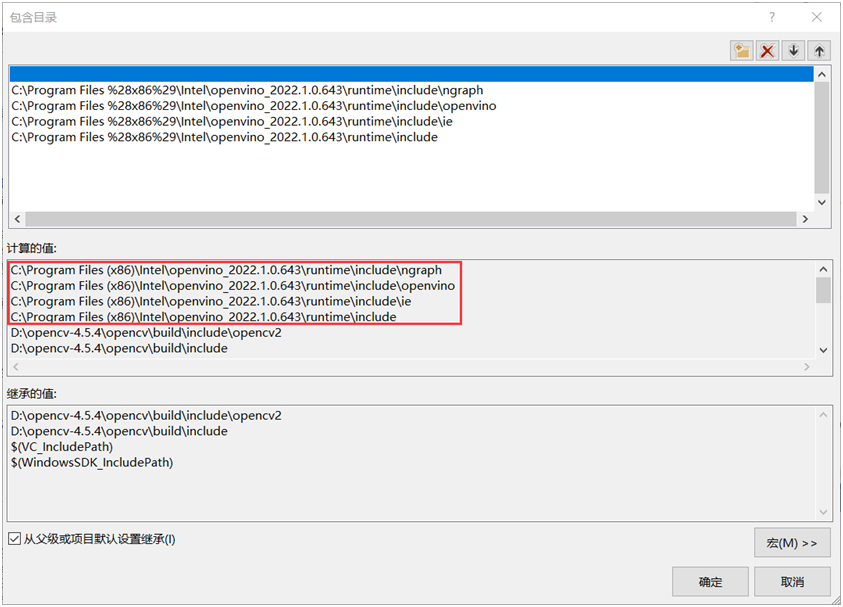This screenshot has width=843, height=607.
Task: Click computed value D:\opencv-4.5.4 include\opencv2
Action: pyautogui.click(x=146, y=332)
